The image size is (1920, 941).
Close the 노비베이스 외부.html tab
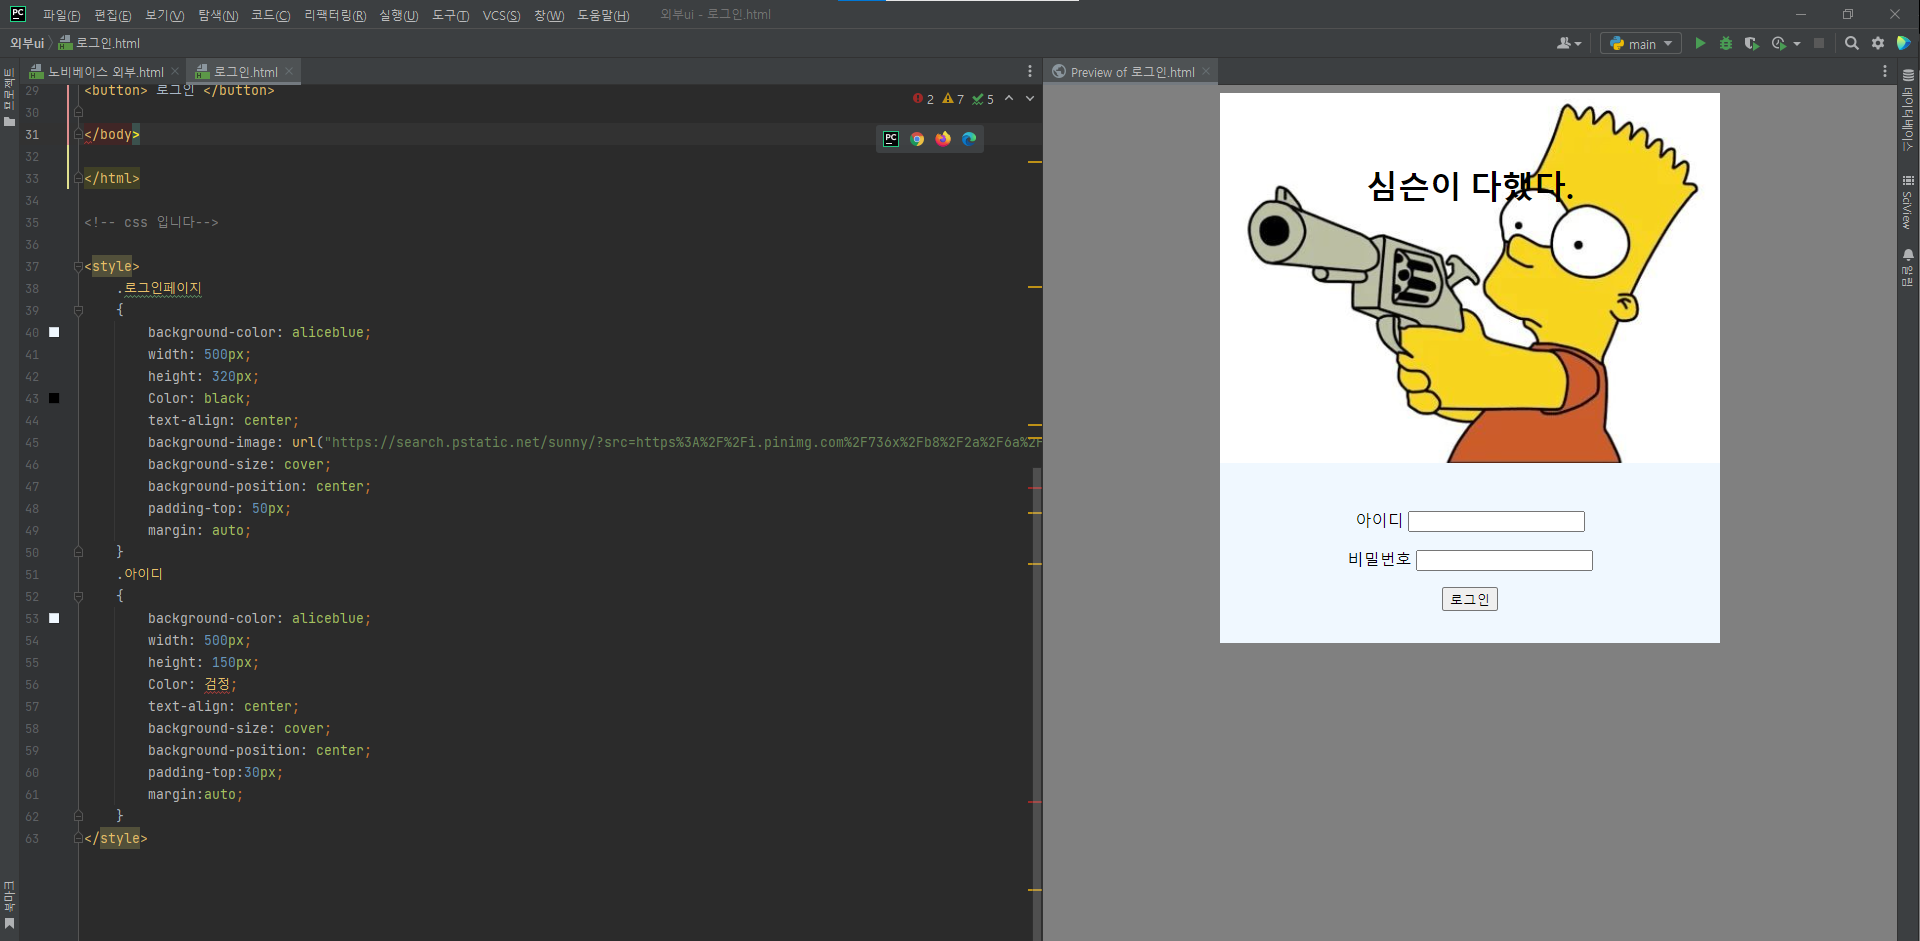coord(175,71)
